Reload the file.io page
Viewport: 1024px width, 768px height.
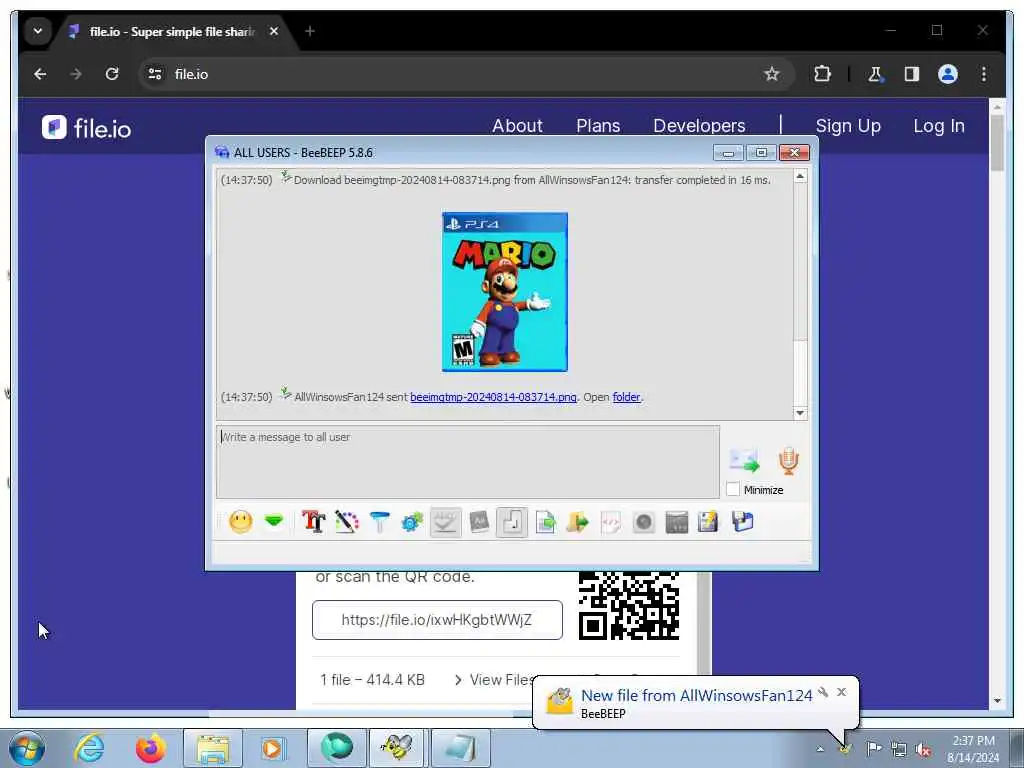pyautogui.click(x=112, y=74)
